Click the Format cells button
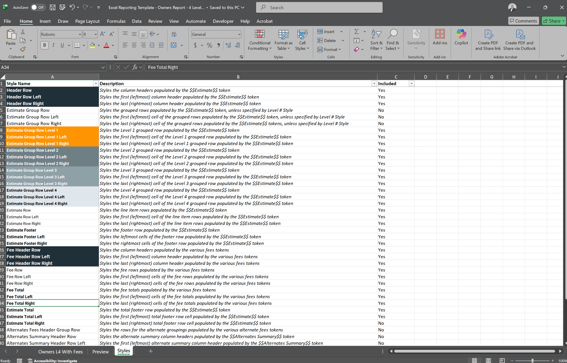Screen dimensions: 567x363 click(330, 49)
